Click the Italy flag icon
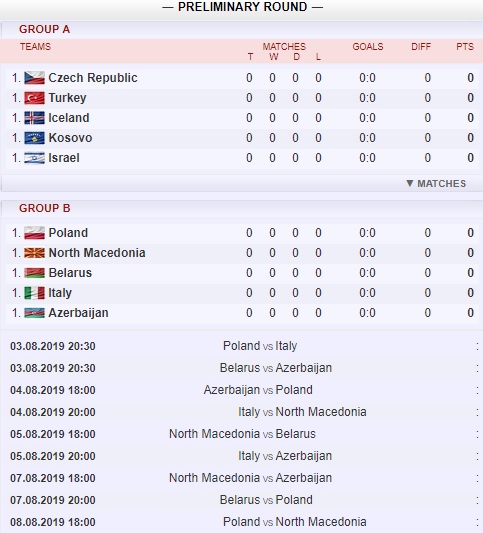 34,293
